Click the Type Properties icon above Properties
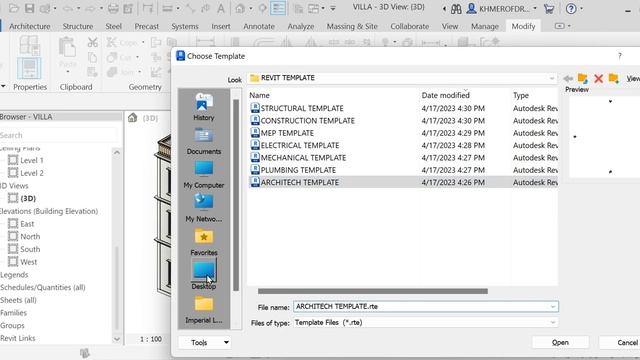 click(29, 45)
